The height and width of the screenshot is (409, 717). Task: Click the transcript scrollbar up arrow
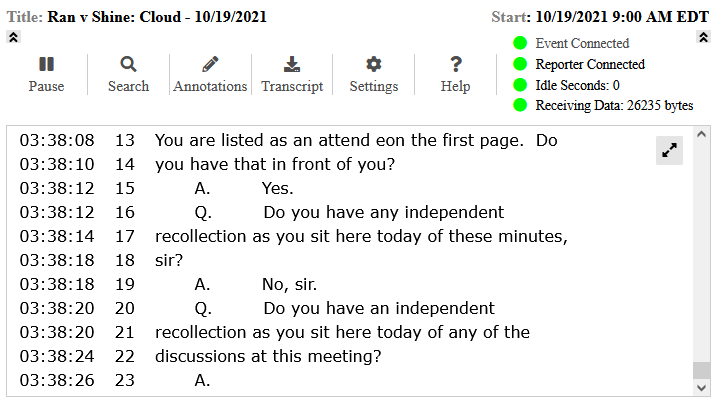coord(701,135)
